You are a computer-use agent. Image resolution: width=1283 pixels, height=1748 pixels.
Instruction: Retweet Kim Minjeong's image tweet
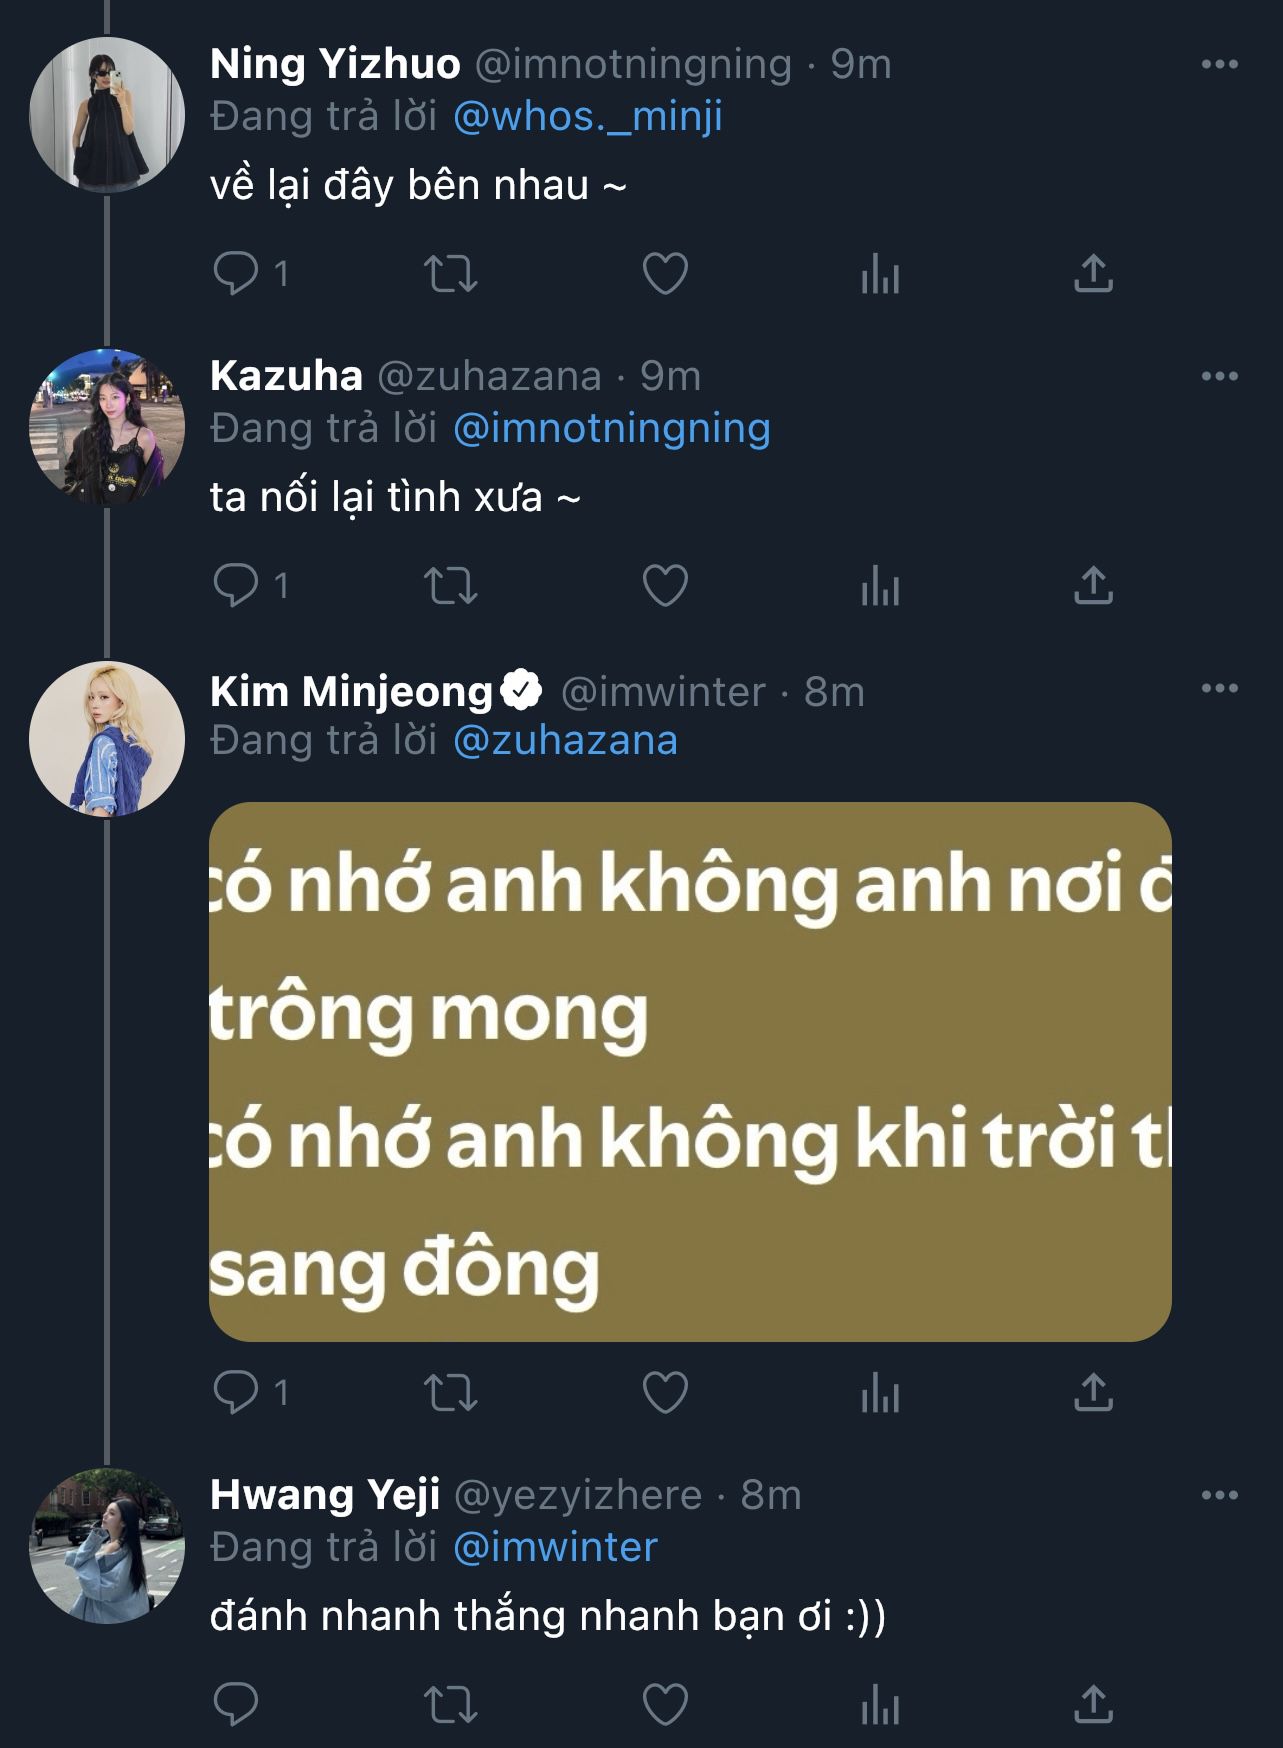click(x=451, y=1392)
